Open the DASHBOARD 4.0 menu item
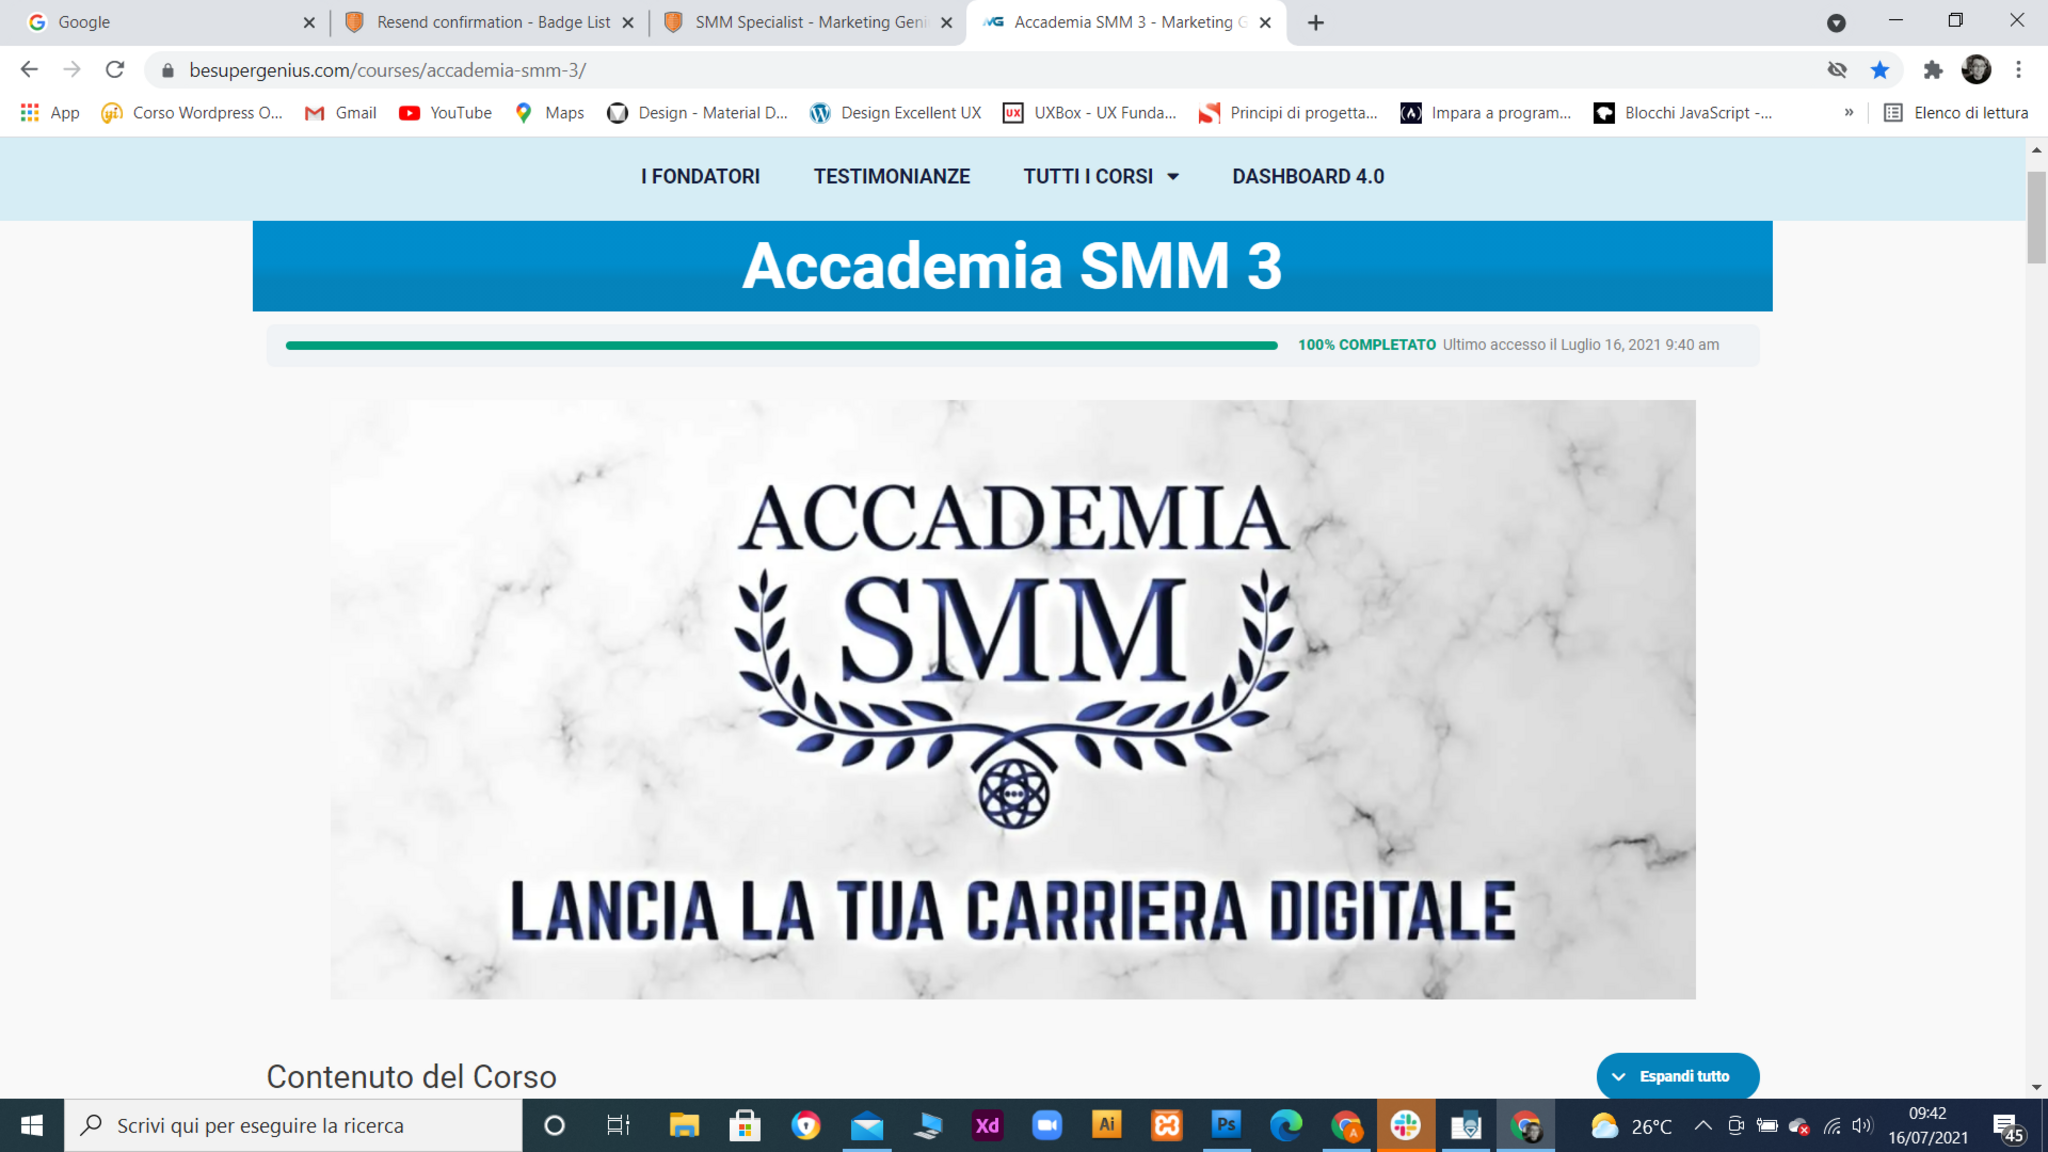The width and height of the screenshot is (2048, 1152). pyautogui.click(x=1308, y=177)
